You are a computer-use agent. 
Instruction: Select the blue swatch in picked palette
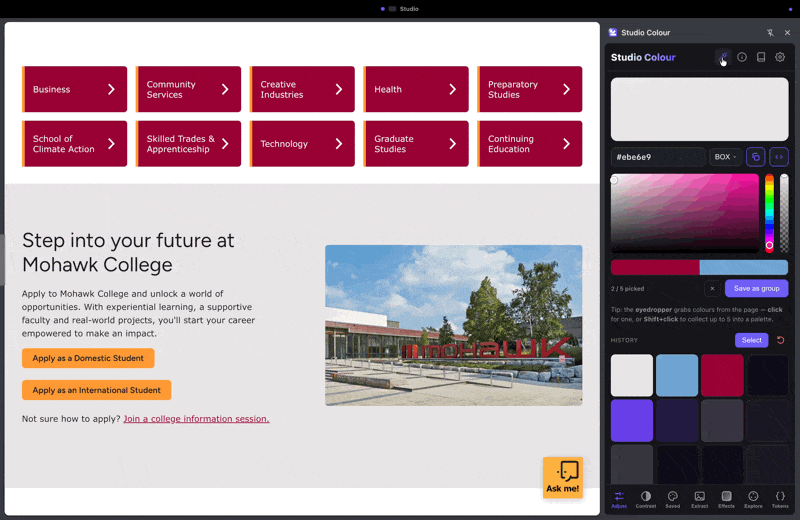point(744,267)
